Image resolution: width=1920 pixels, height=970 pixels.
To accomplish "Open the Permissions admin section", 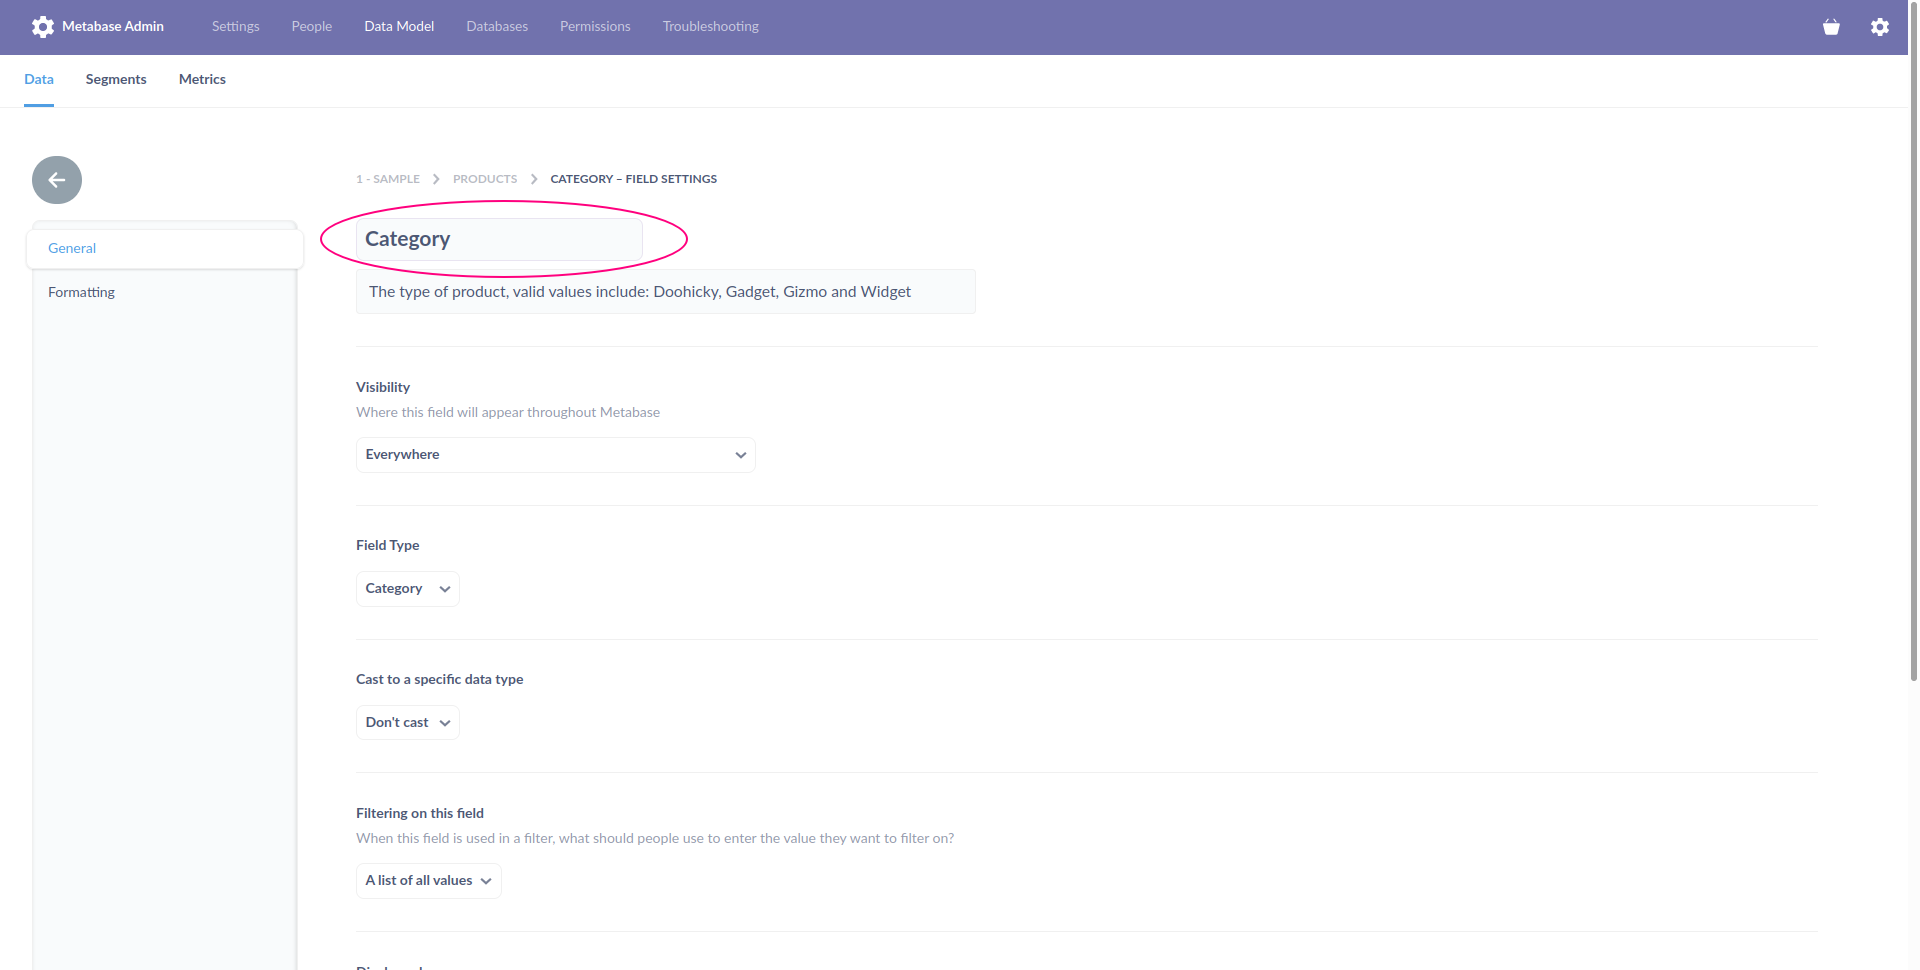I will tap(595, 27).
